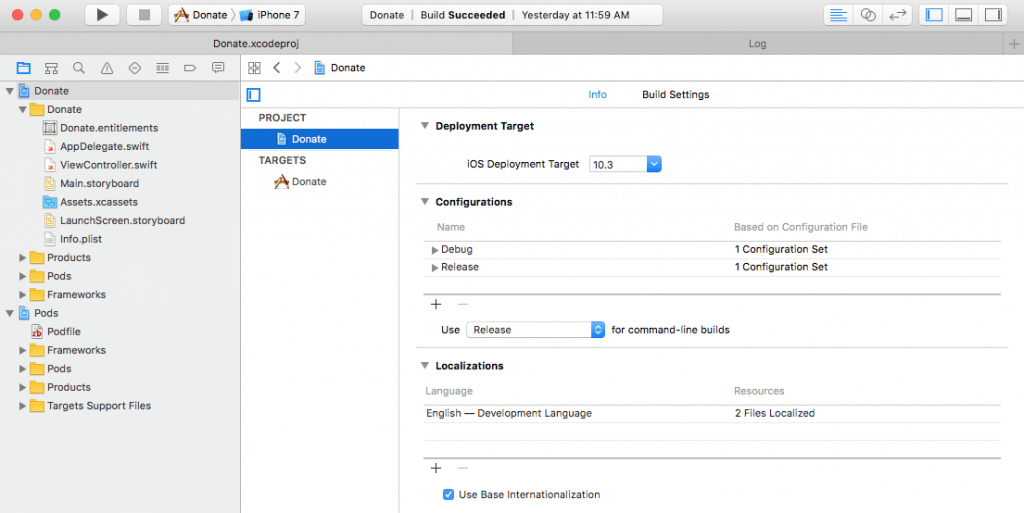Add a localization with plus button

(x=436, y=468)
